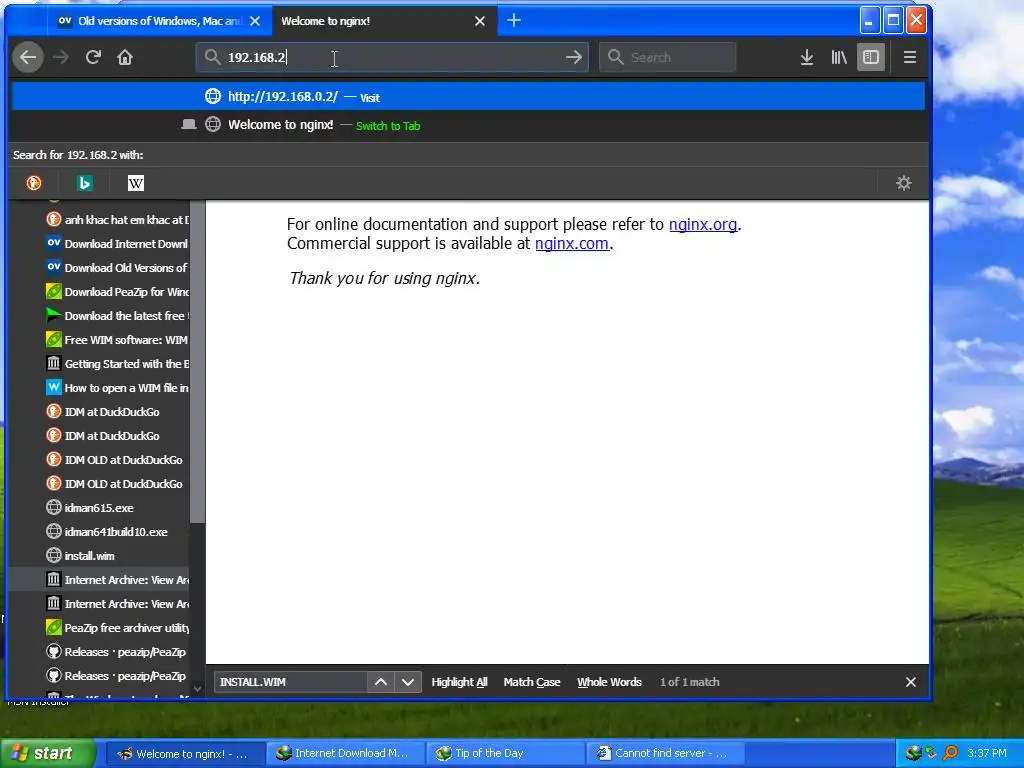Click the sidebar scrollbar down arrow
The image size is (1024, 768).
[197, 688]
